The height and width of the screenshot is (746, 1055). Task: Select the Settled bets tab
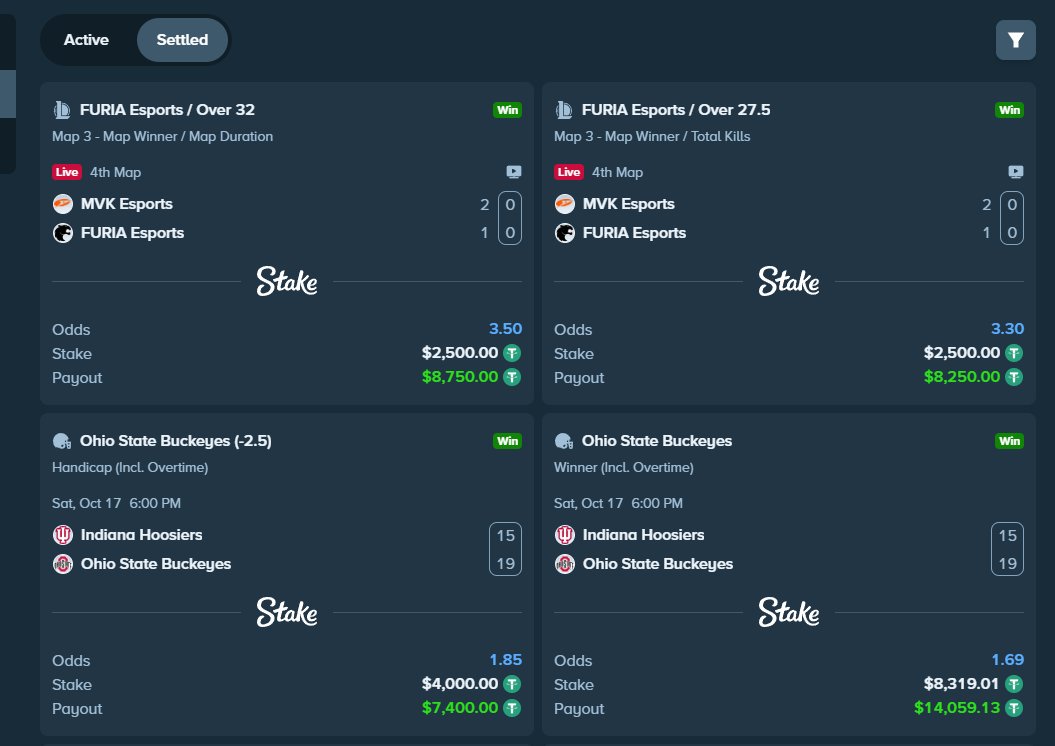pyautogui.click(x=182, y=40)
